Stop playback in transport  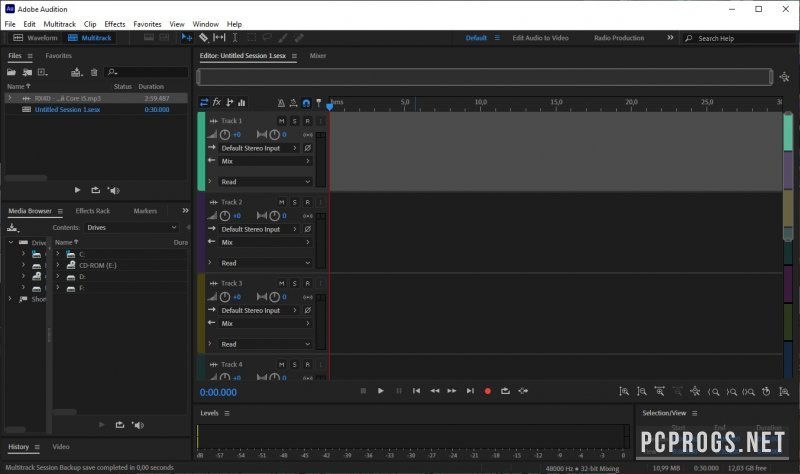point(363,391)
